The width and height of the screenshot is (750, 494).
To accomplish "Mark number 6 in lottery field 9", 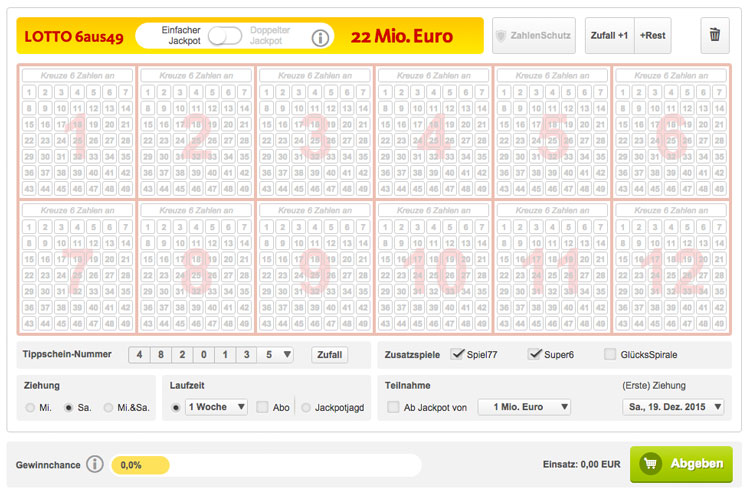I will click(x=347, y=227).
